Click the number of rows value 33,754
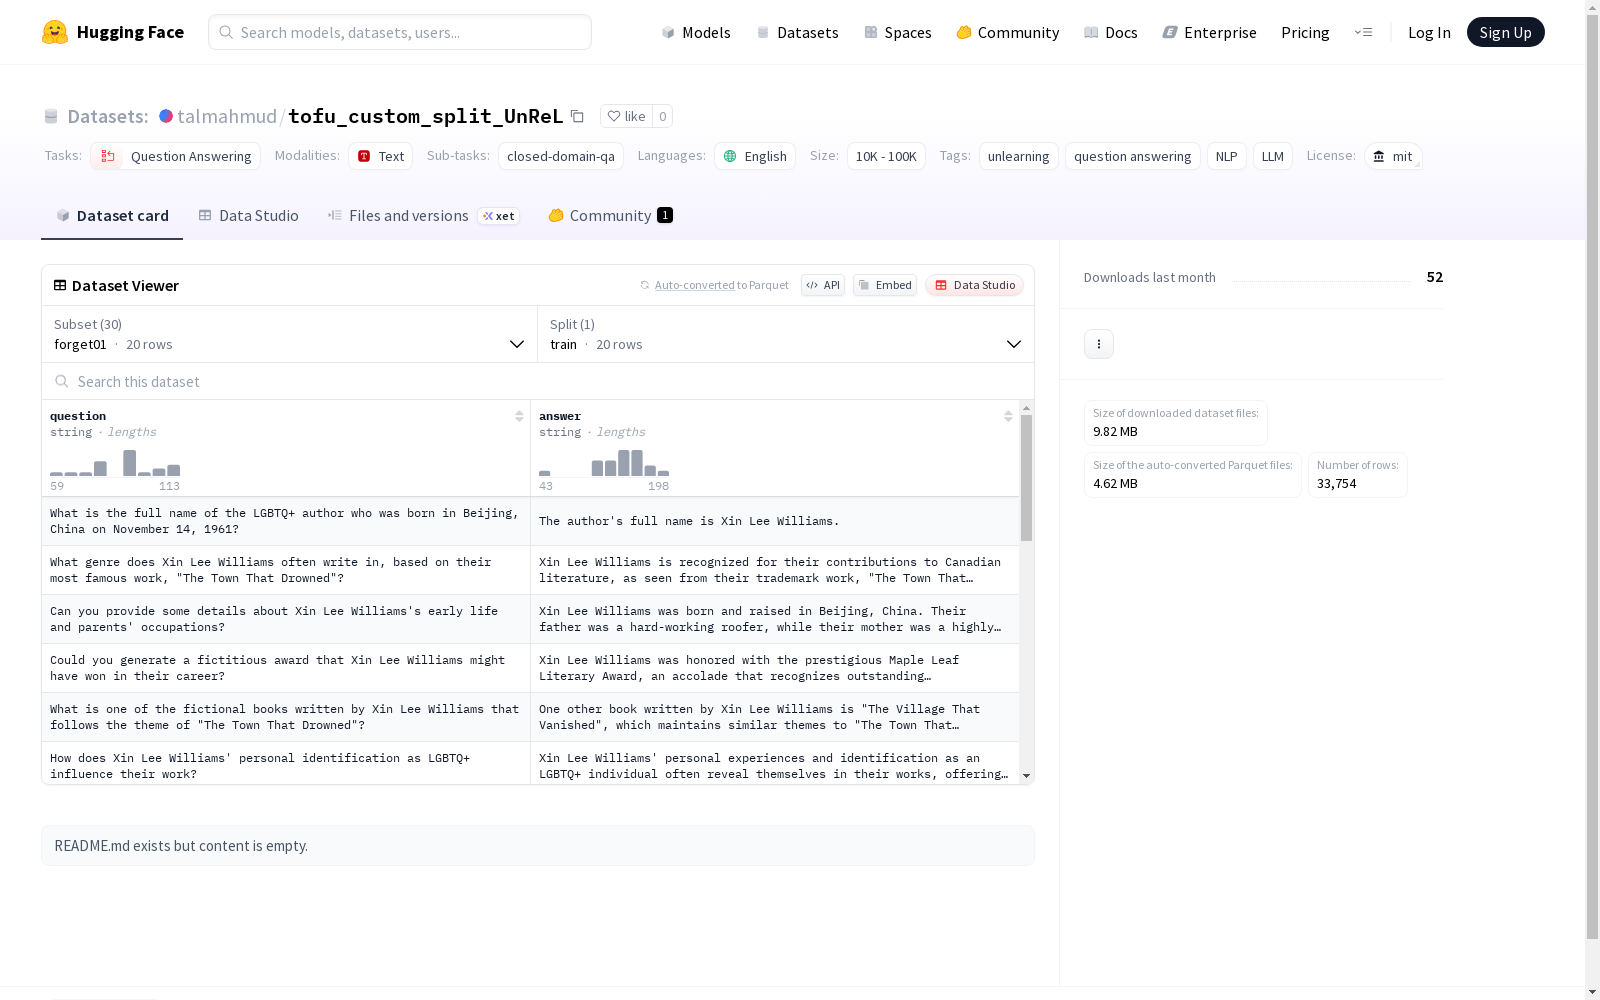 pos(1337,484)
